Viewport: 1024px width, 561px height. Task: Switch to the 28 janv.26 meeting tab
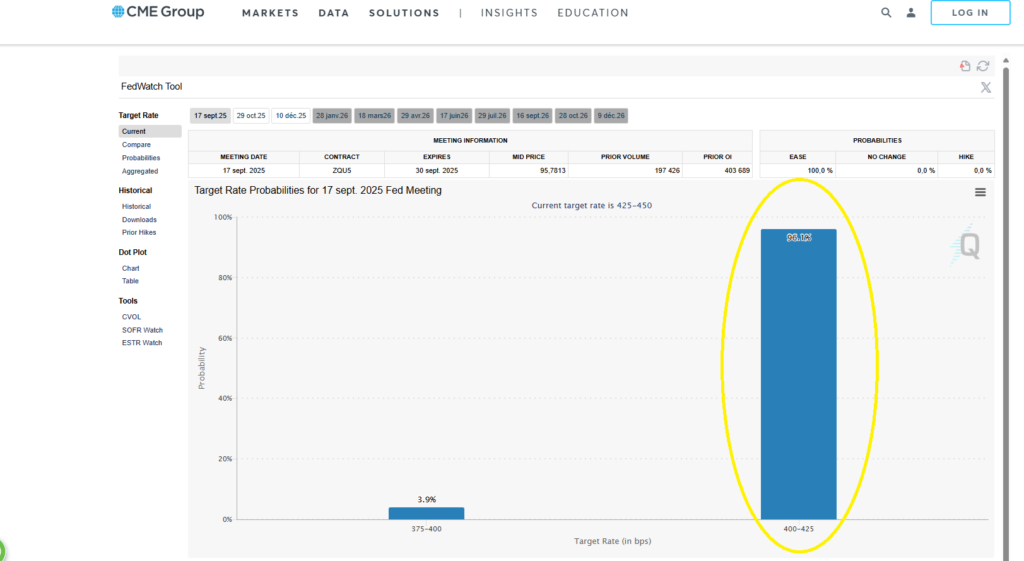coord(332,116)
